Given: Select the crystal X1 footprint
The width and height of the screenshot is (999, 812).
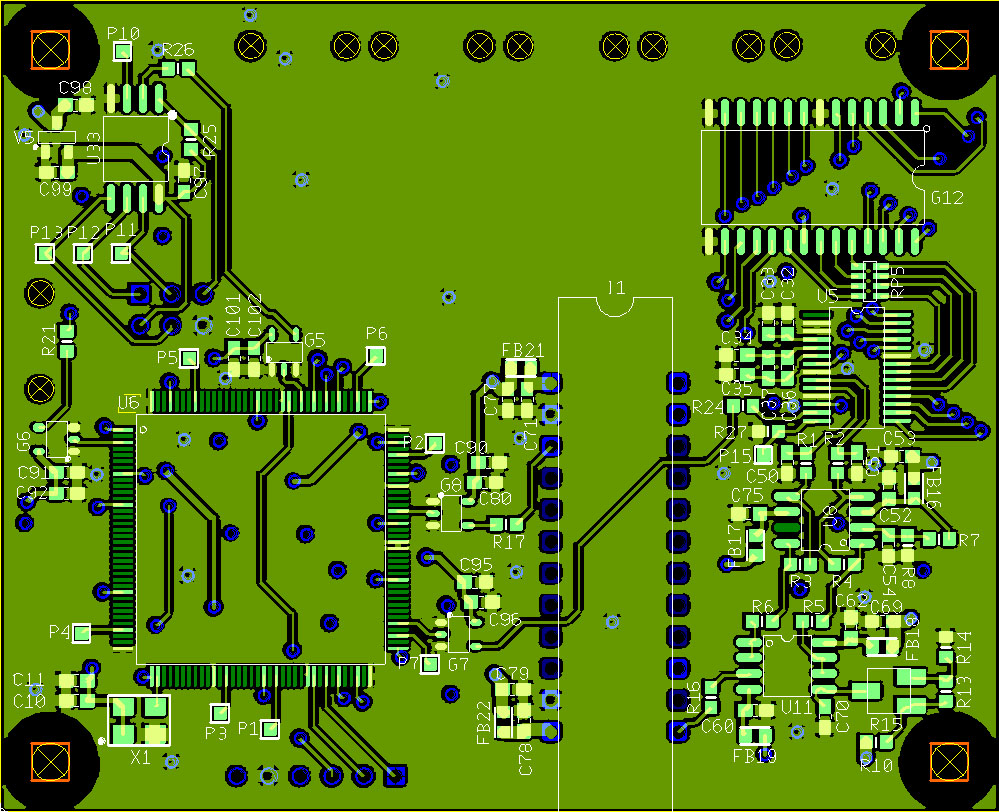Looking at the screenshot, I should click(138, 721).
